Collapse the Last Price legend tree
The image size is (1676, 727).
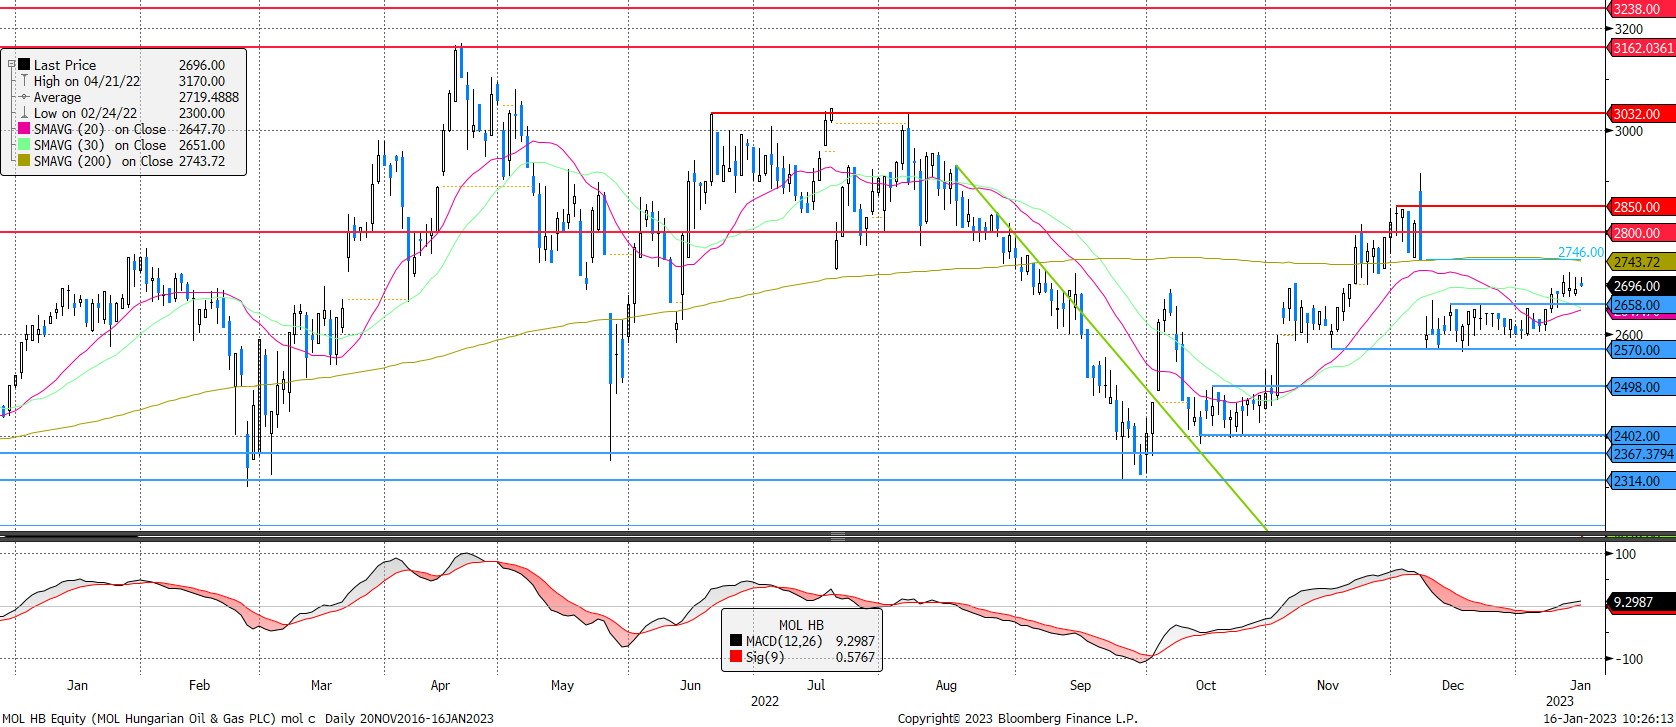pos(12,64)
